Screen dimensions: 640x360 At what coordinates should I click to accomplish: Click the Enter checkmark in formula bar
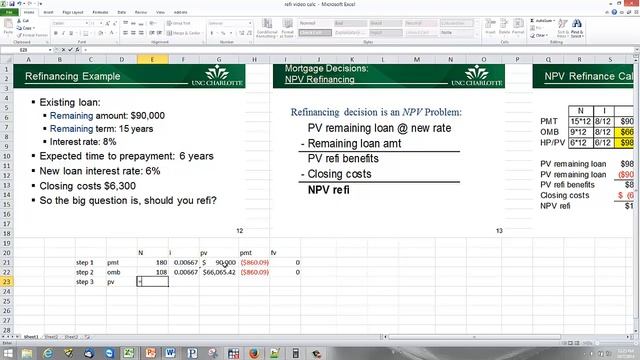[70, 50]
